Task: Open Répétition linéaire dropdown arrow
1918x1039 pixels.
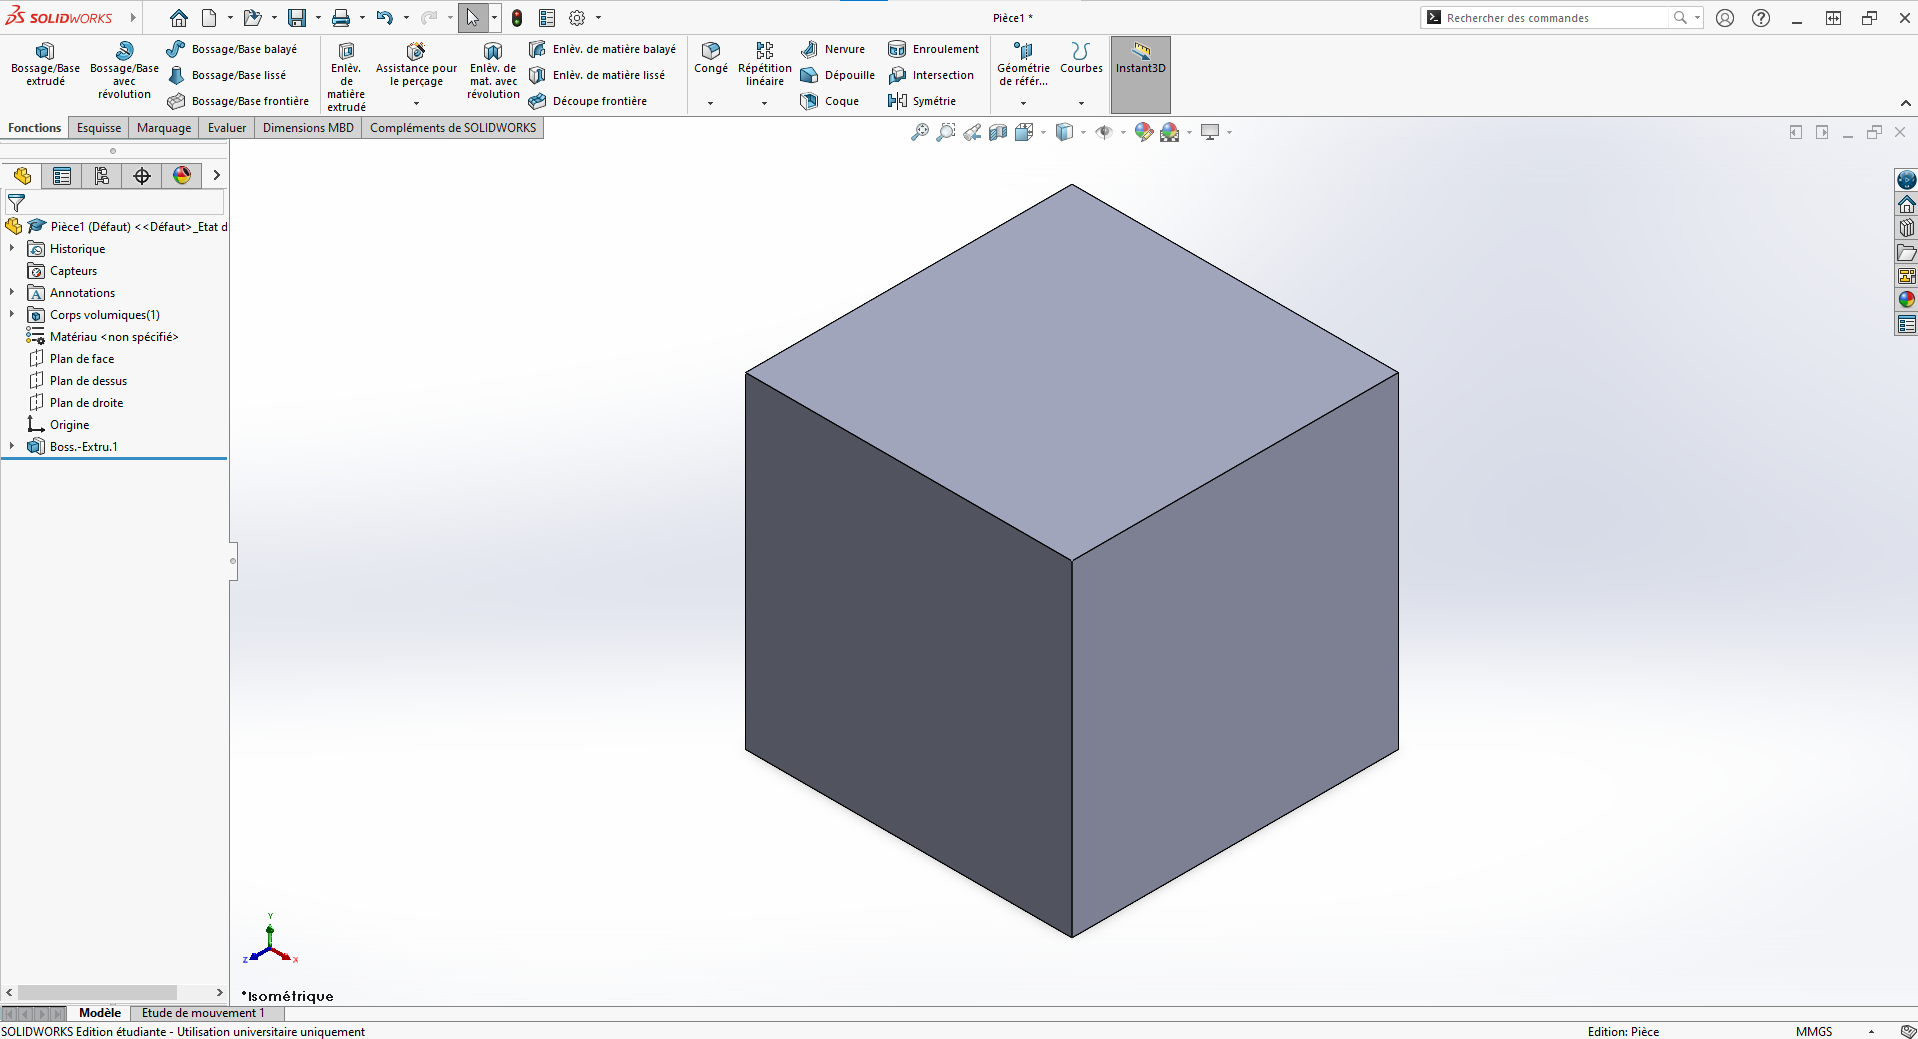Action: (765, 103)
